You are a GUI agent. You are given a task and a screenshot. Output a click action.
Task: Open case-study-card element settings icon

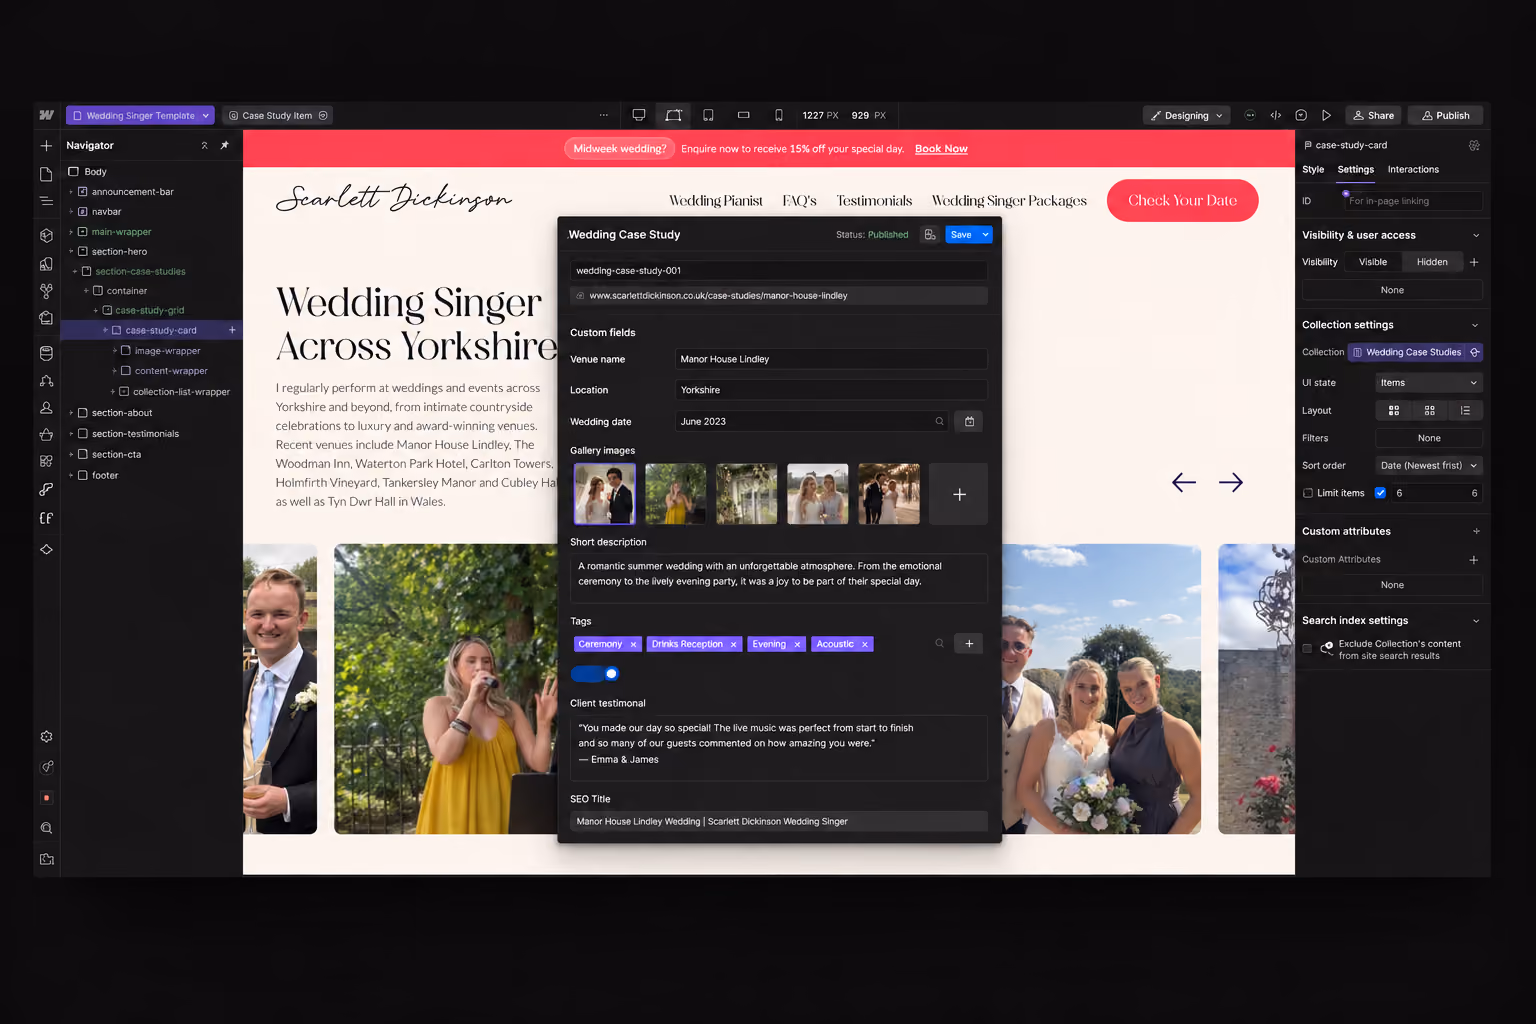click(1474, 145)
